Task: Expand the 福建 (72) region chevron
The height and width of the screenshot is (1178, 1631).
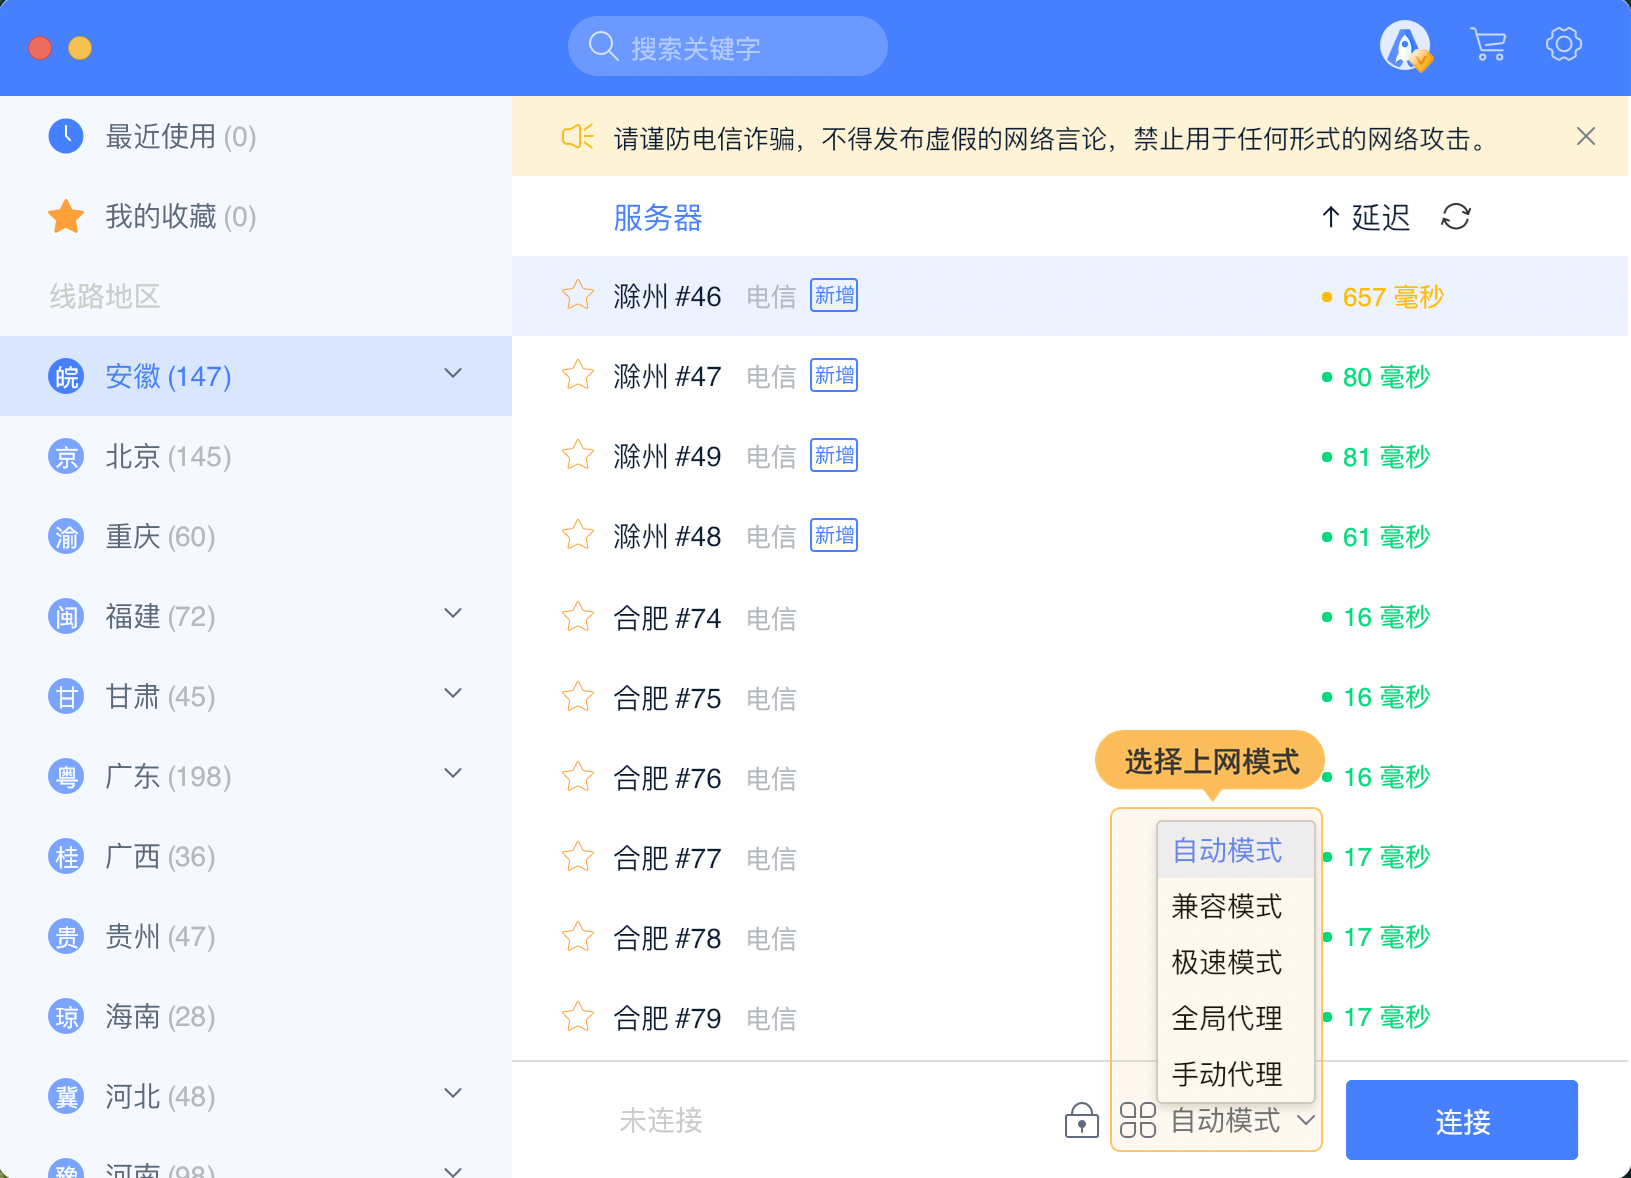Action: (453, 614)
